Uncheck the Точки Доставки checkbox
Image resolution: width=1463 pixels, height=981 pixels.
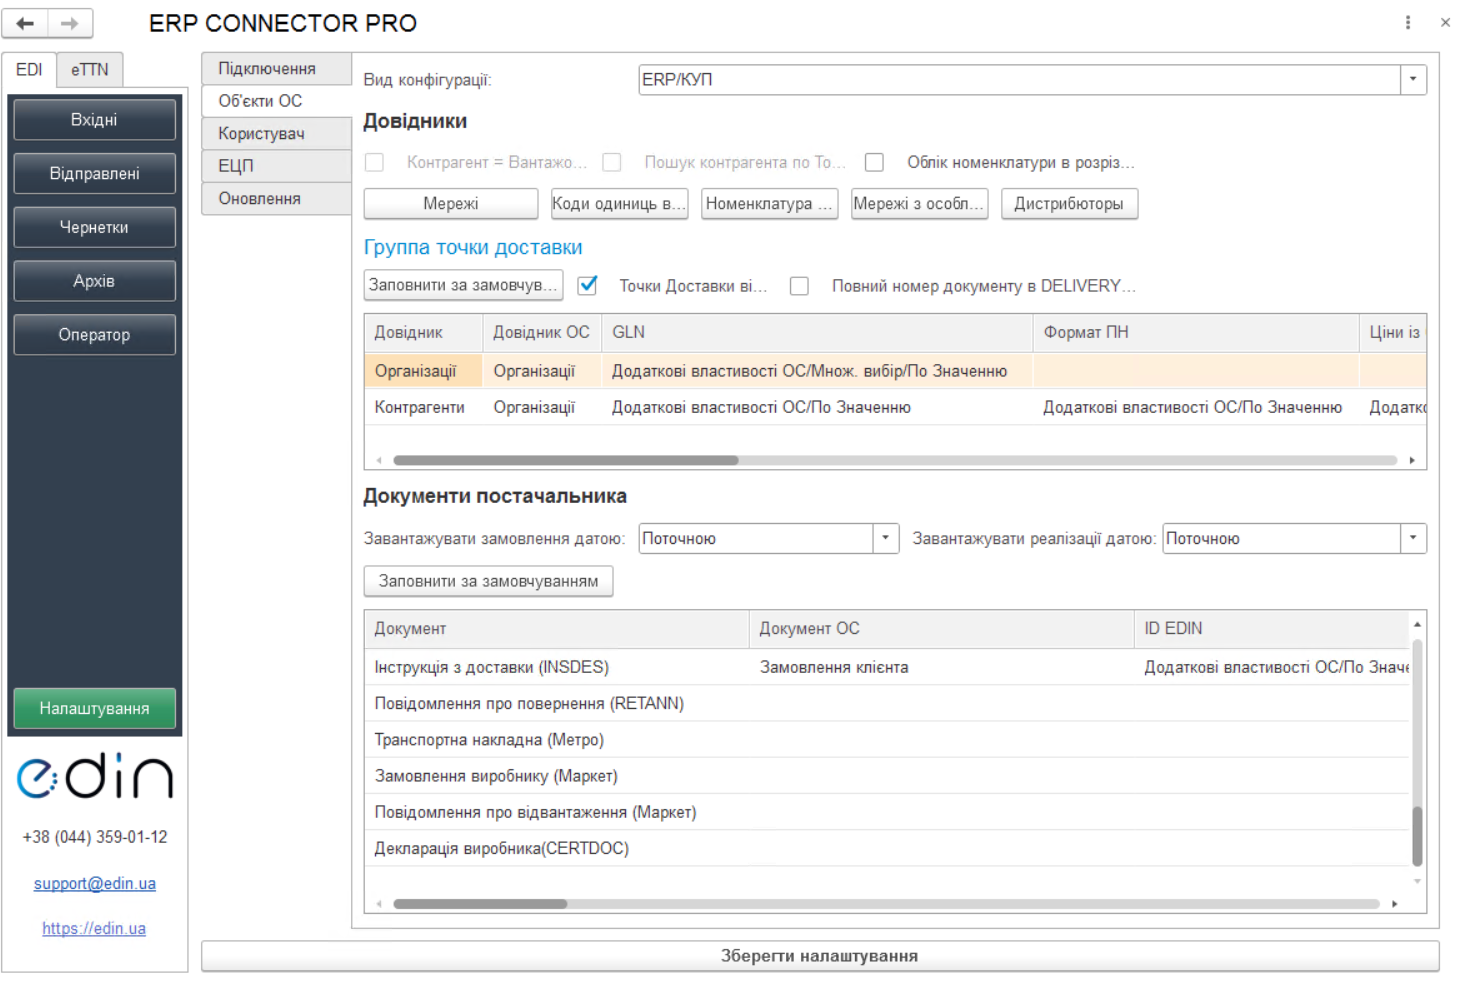[588, 286]
